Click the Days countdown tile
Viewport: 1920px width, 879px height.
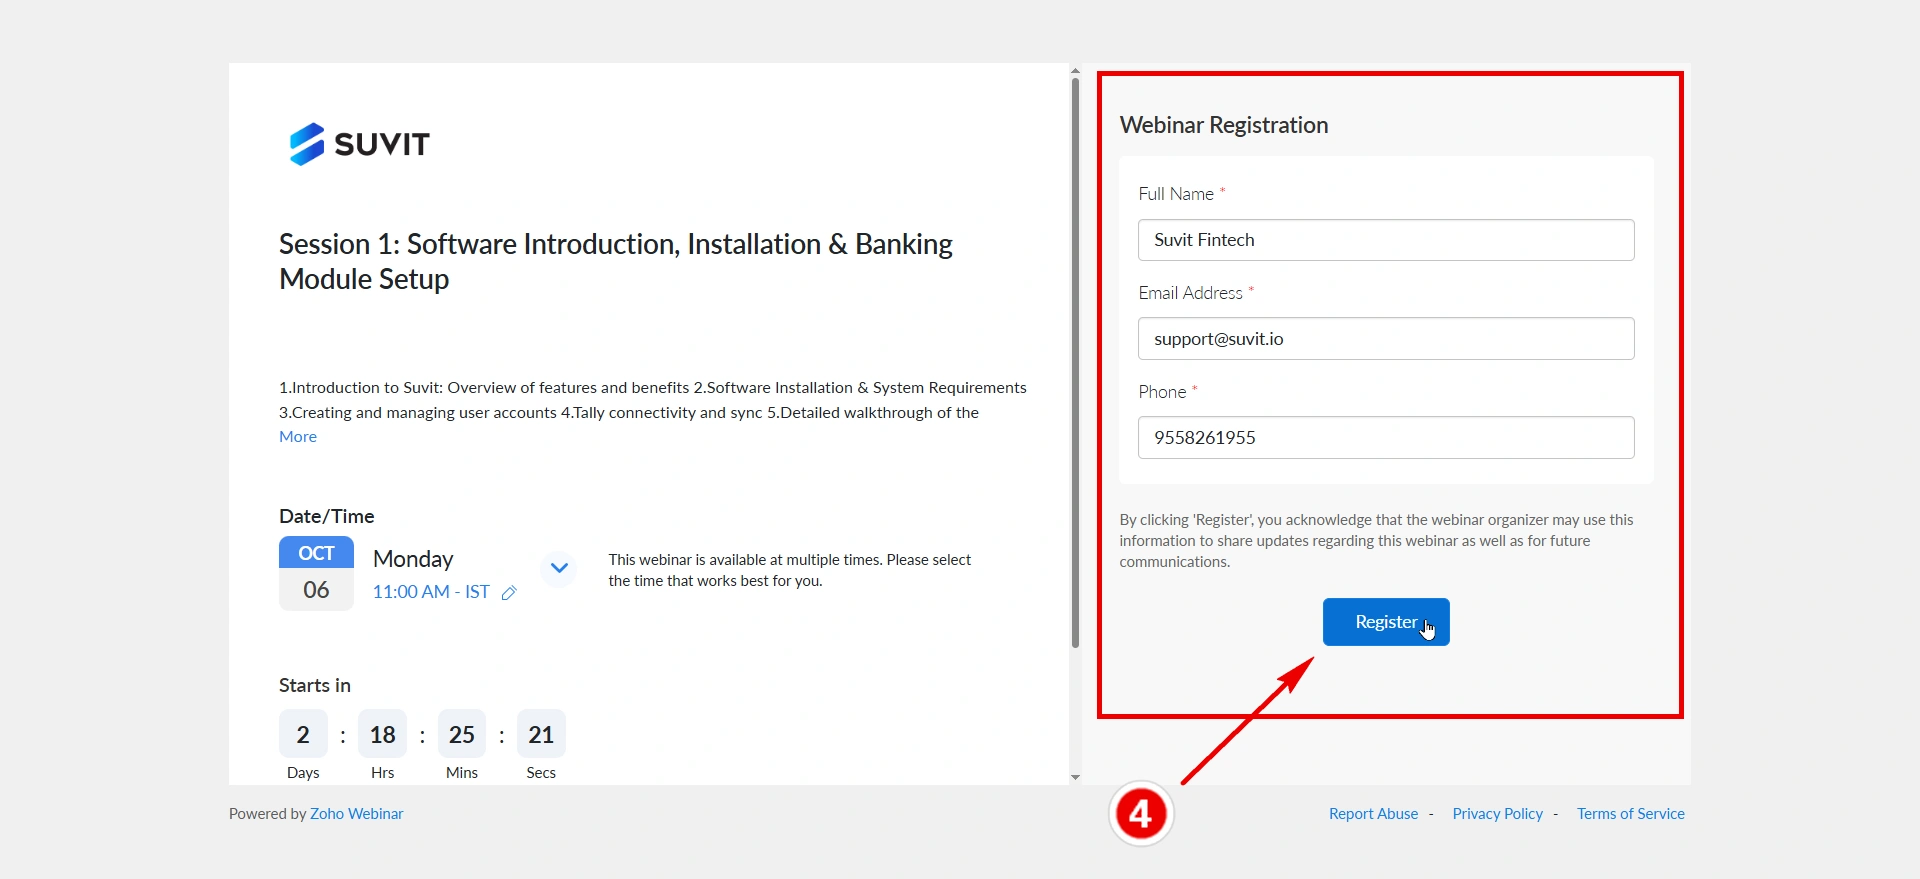pos(303,735)
